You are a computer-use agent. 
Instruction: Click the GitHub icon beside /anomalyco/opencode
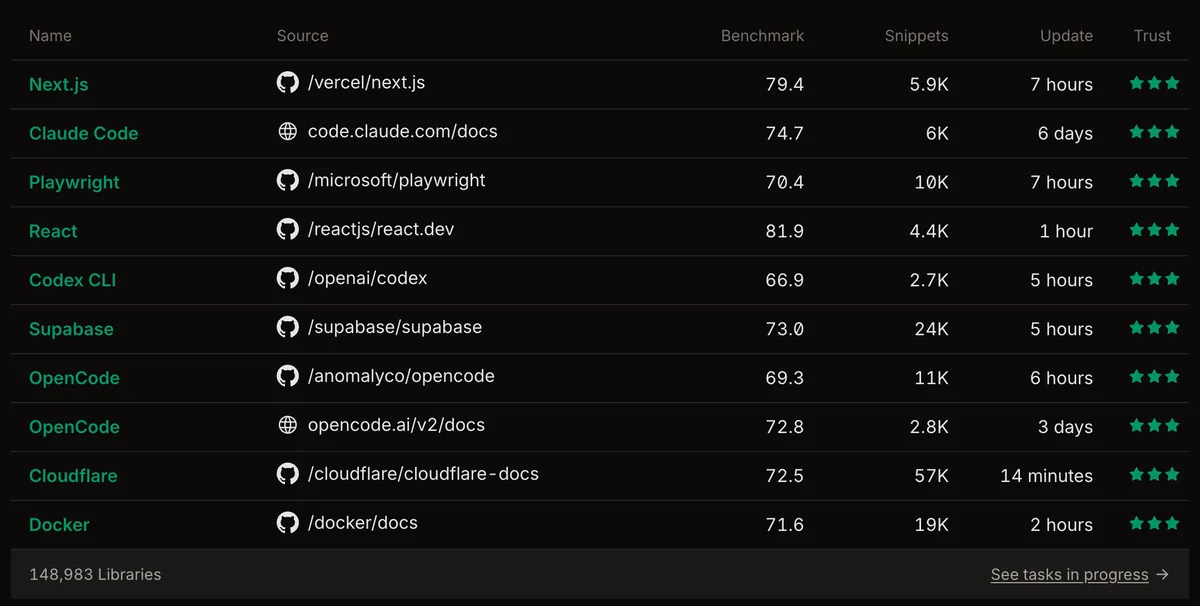click(x=288, y=377)
